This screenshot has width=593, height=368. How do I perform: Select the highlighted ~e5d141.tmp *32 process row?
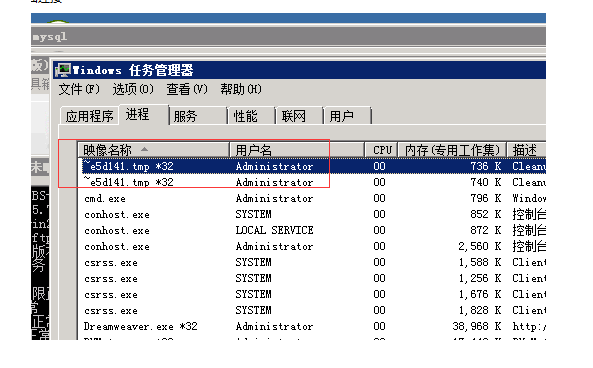pyautogui.click(x=314, y=166)
